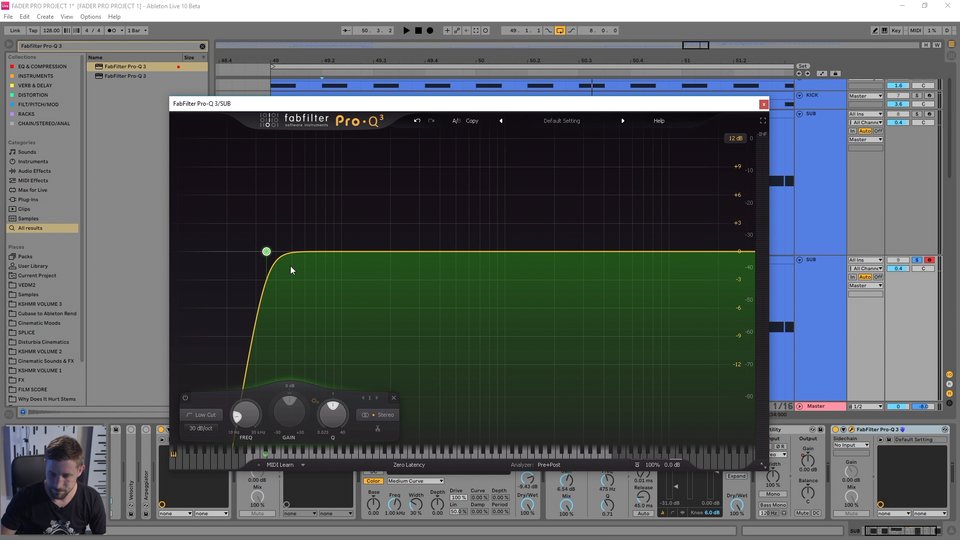The image size is (960, 540).
Task: Select the next band with the right arrow
Action: click(x=377, y=397)
